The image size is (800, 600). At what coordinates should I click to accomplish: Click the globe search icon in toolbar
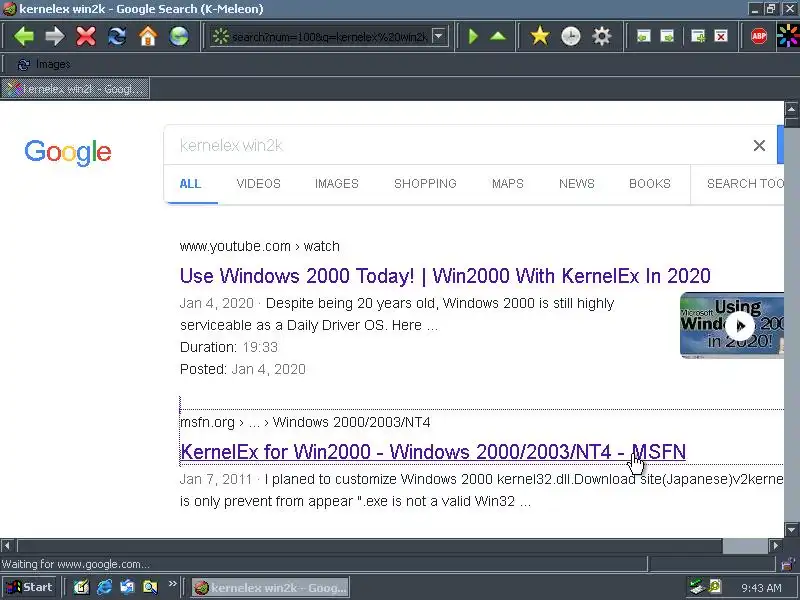point(179,36)
